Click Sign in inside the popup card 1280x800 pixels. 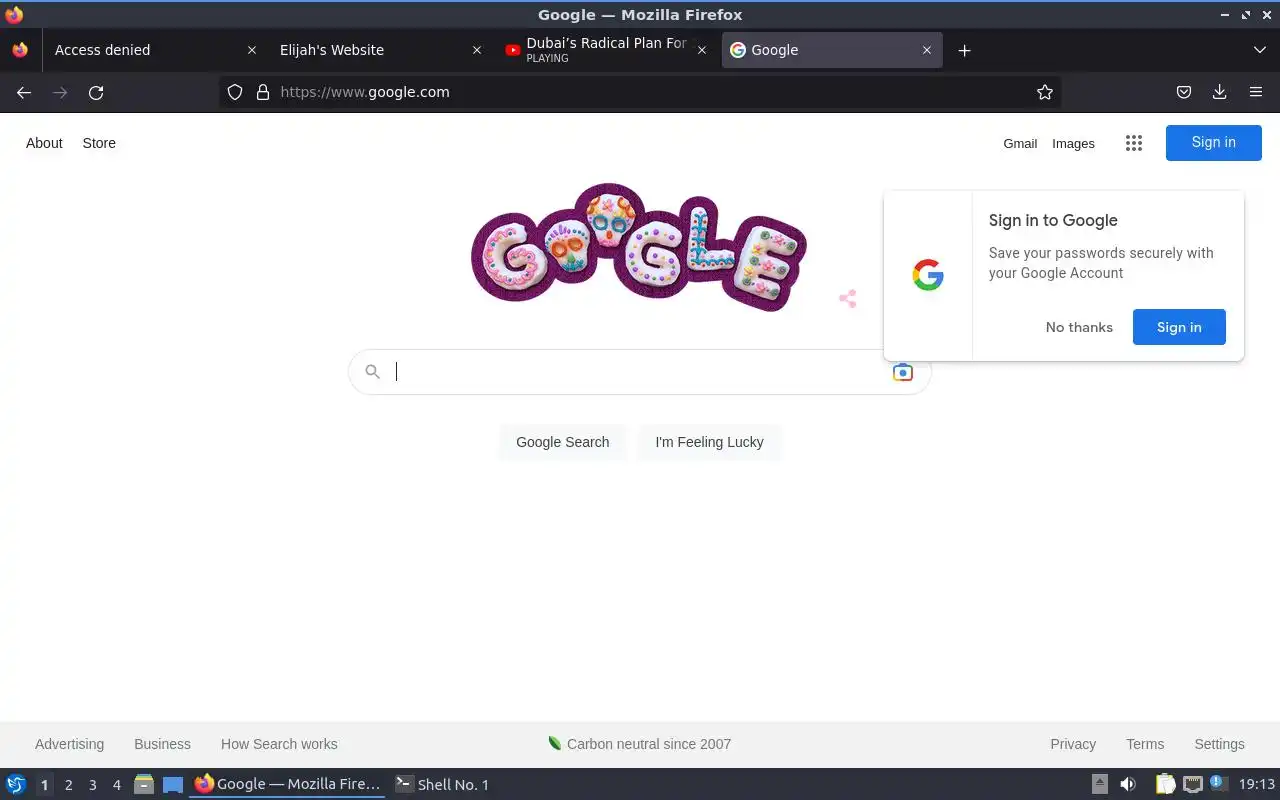(1179, 327)
